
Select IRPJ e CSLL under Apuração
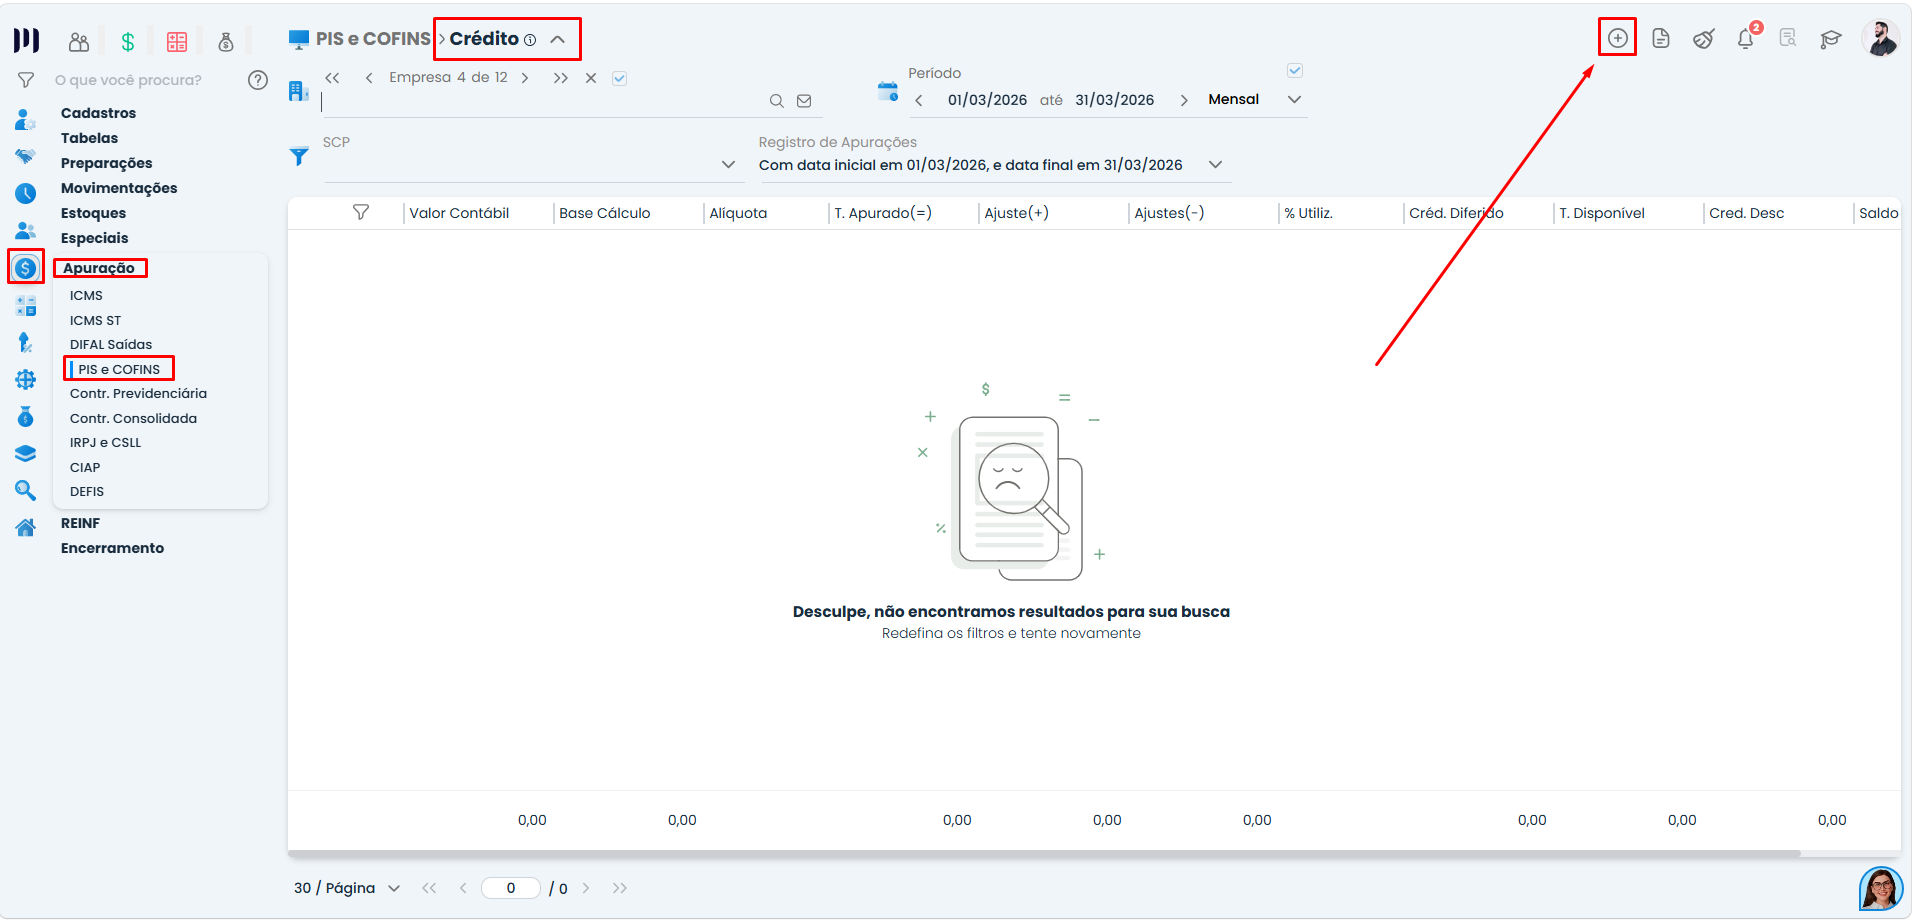pyautogui.click(x=105, y=442)
